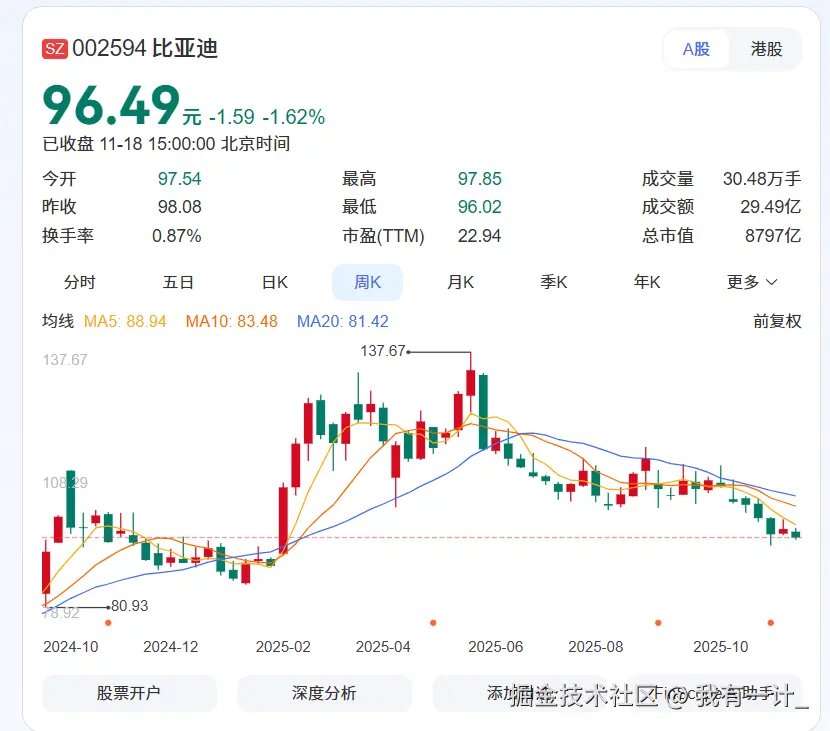830x731 pixels.
Task: Click the orange event dot below 2024-10
Action: [107, 622]
